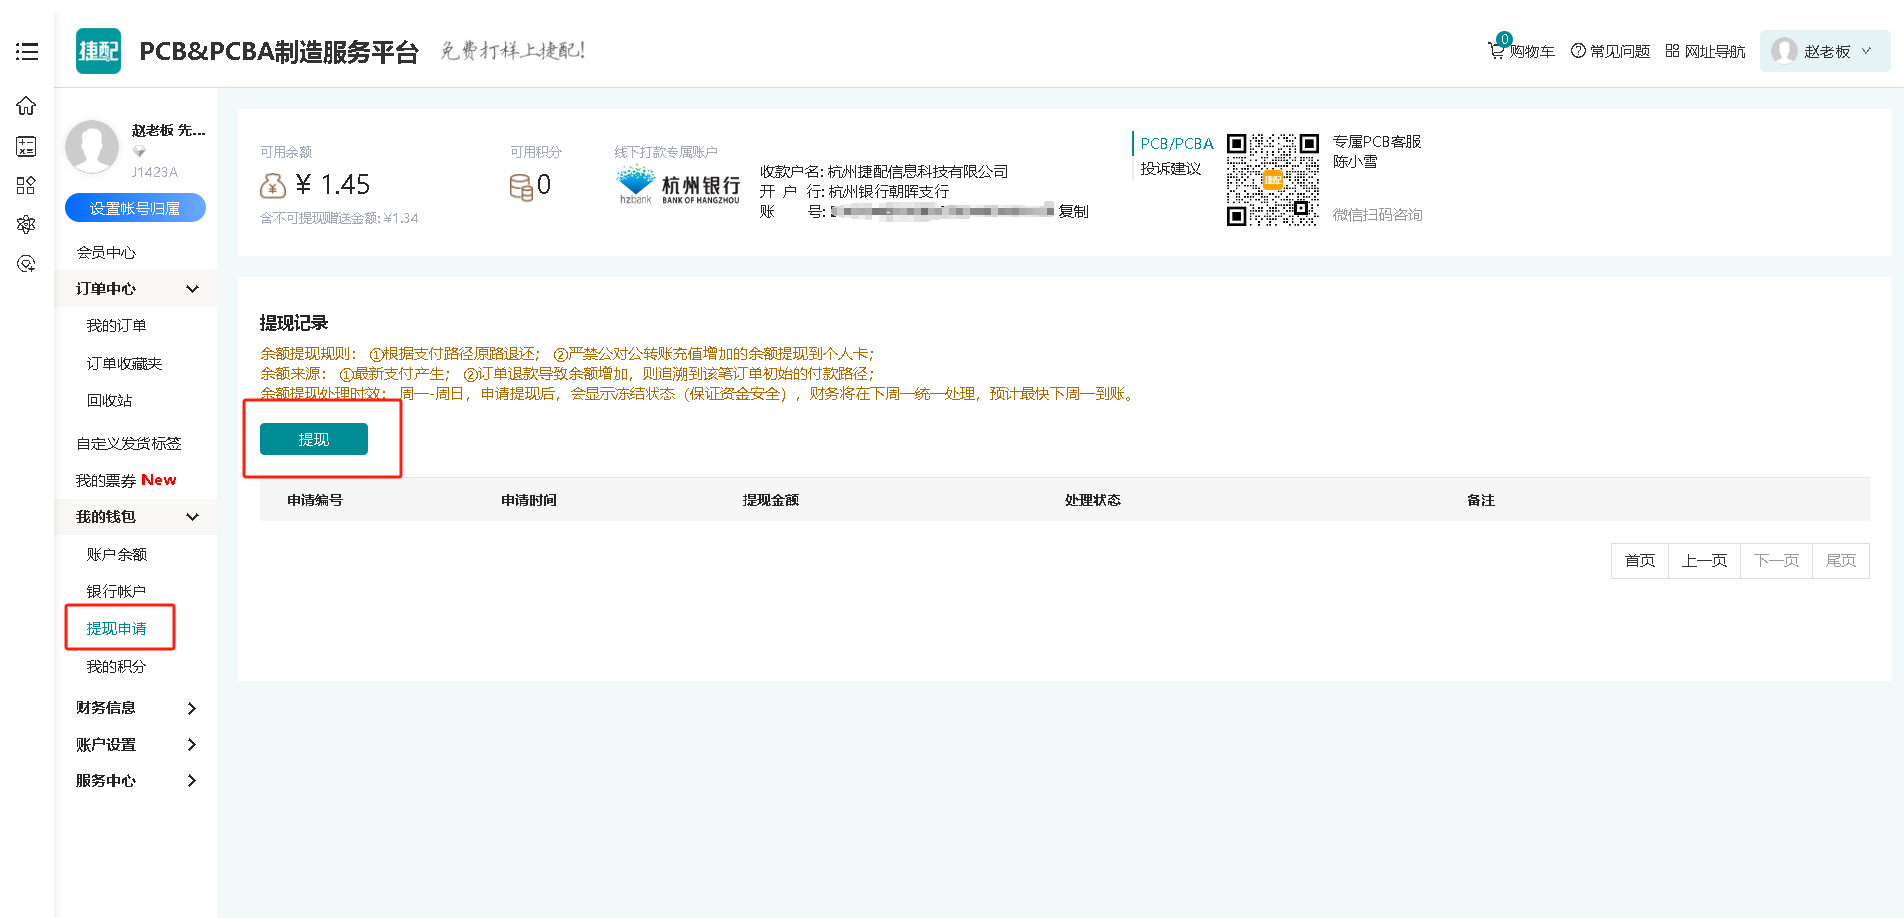Open 账户余额
Viewport: 1904px width, 918px height.
point(116,554)
